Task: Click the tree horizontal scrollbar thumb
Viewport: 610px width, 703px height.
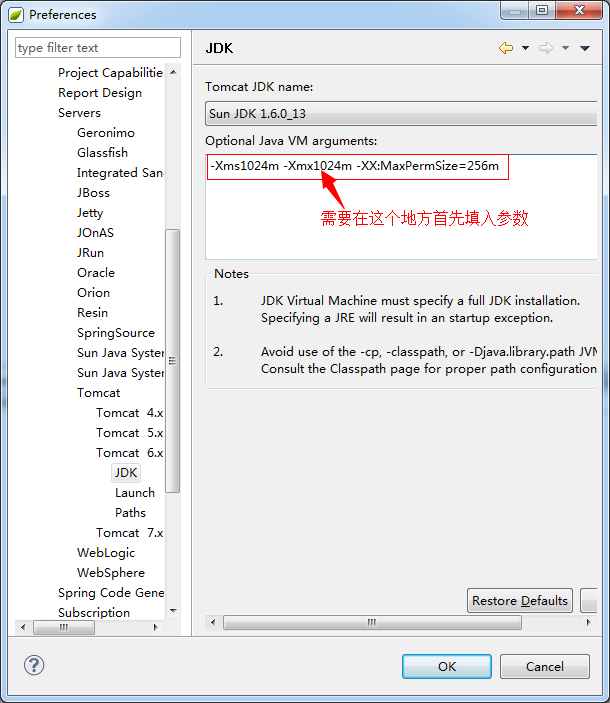Action: point(64,627)
